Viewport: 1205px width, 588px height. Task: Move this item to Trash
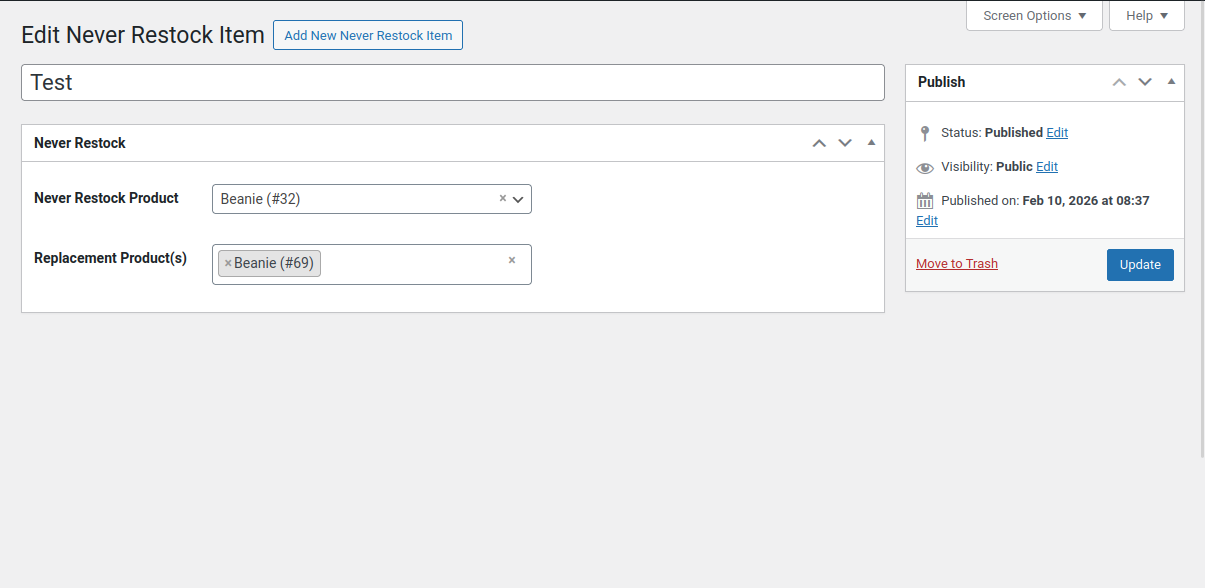(957, 264)
